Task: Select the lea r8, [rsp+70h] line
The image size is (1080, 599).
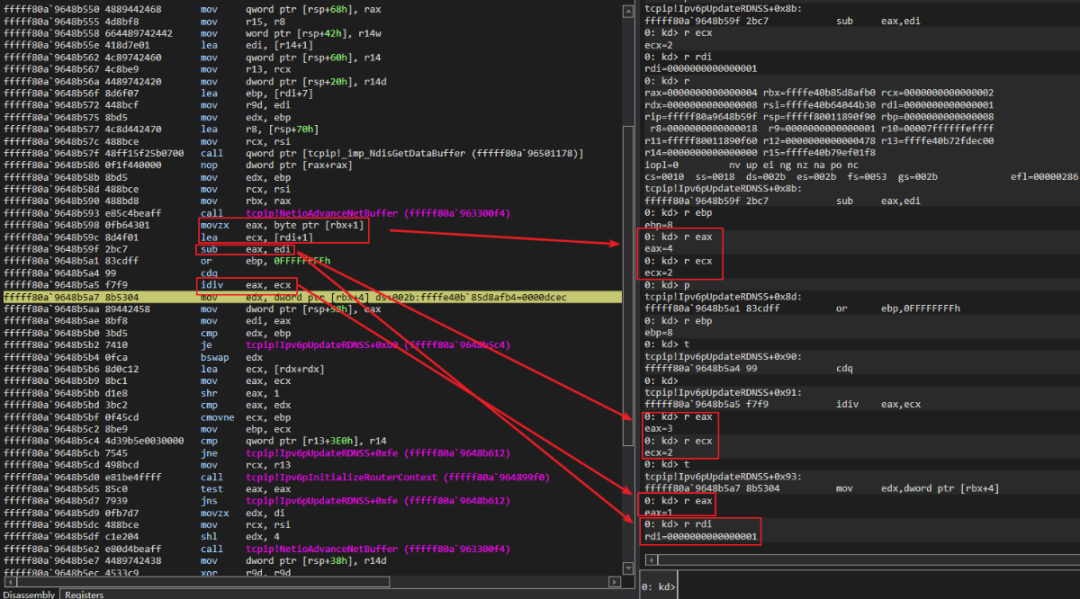Action: 313,129
